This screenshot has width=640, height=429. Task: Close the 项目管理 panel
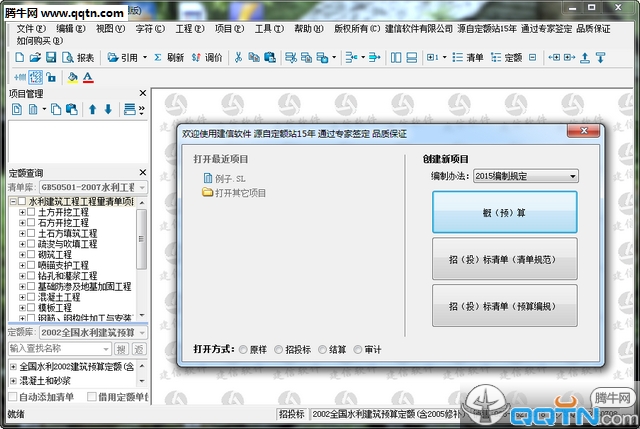tap(142, 93)
